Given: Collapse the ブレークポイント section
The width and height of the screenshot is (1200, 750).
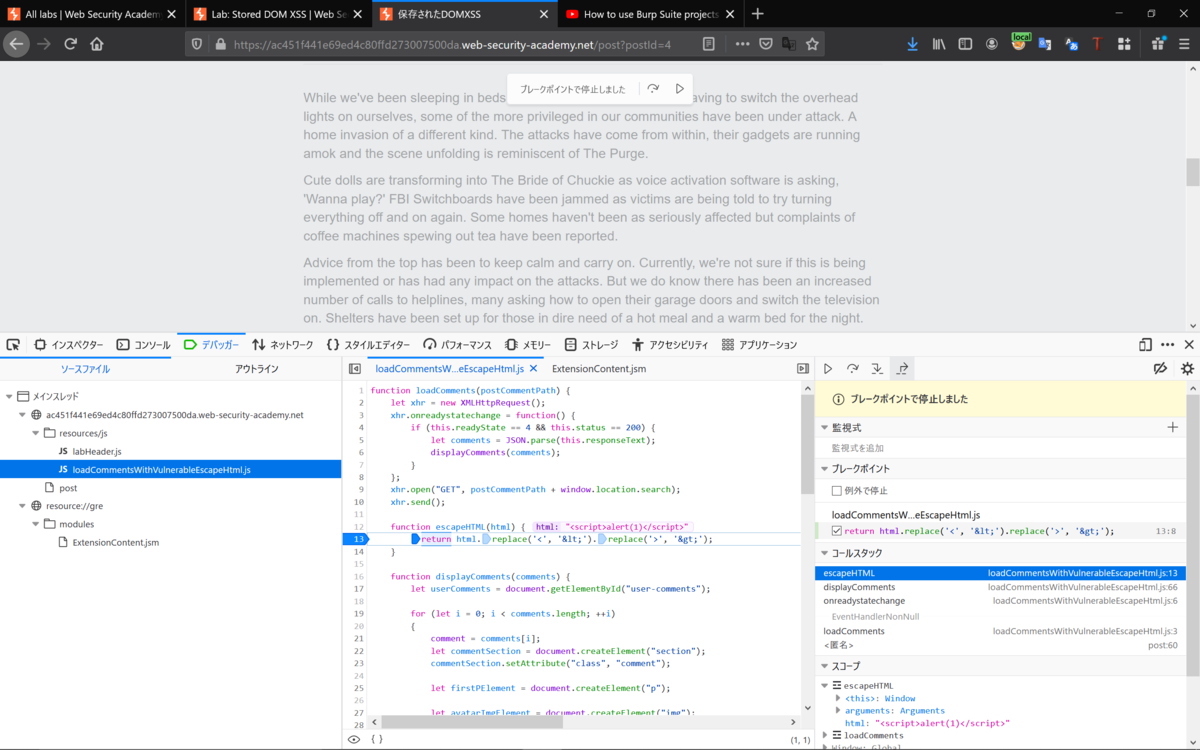Looking at the screenshot, I should coord(825,469).
